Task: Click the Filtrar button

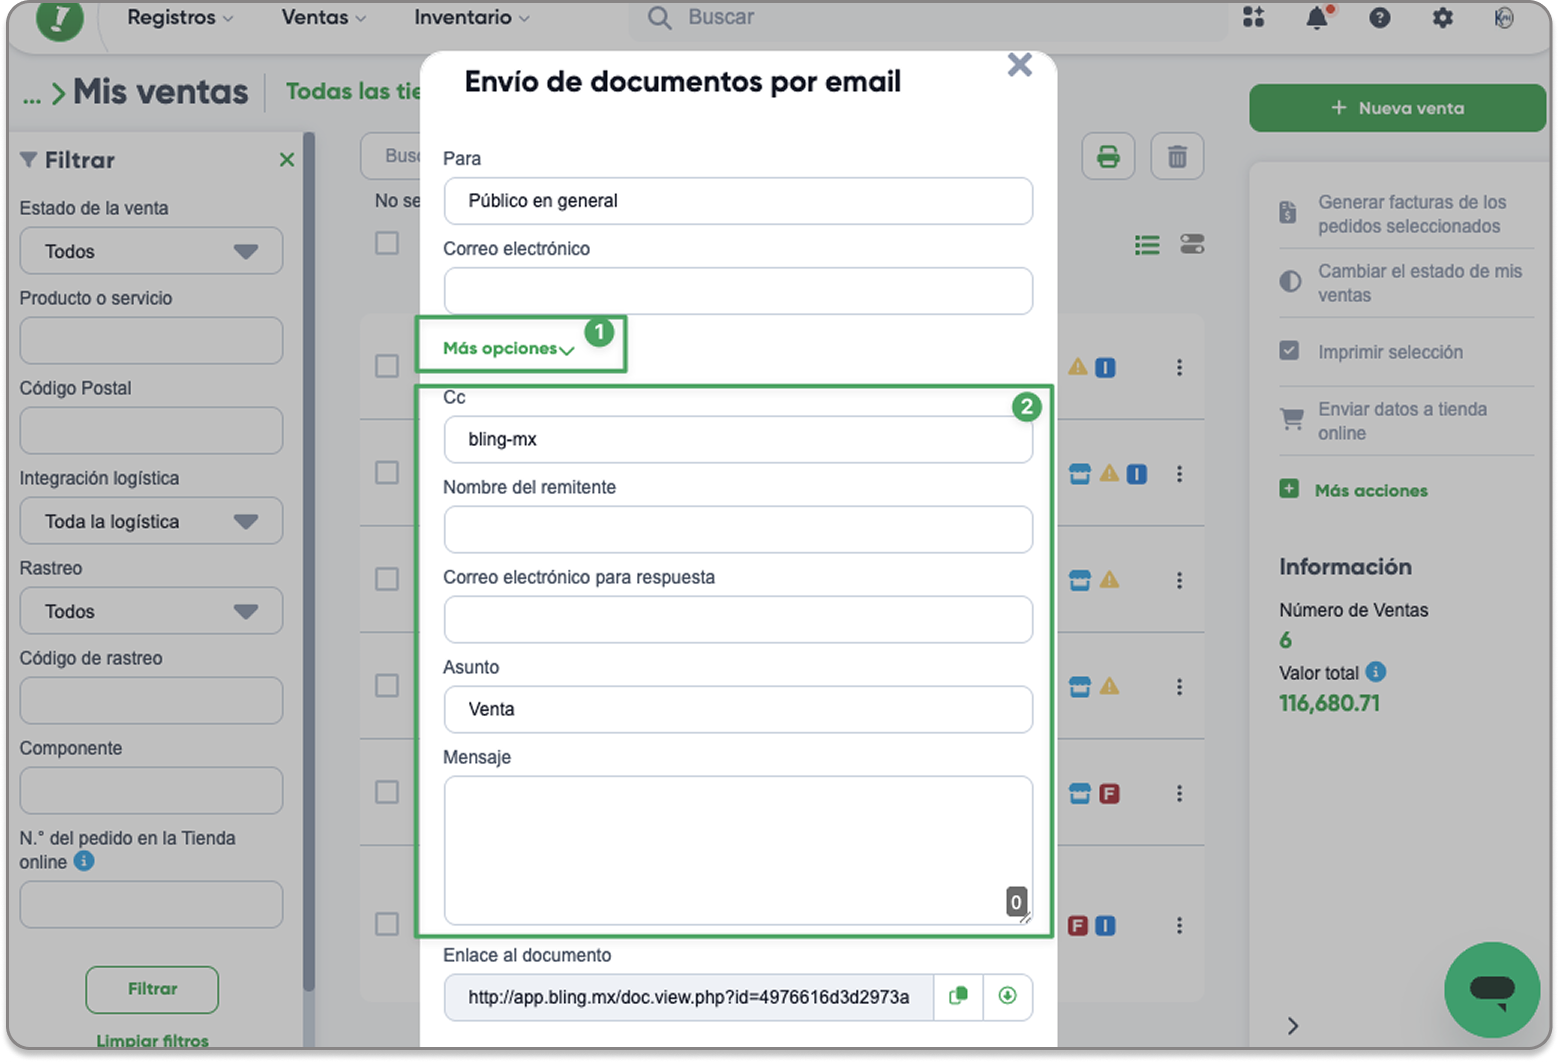Action: [152, 989]
